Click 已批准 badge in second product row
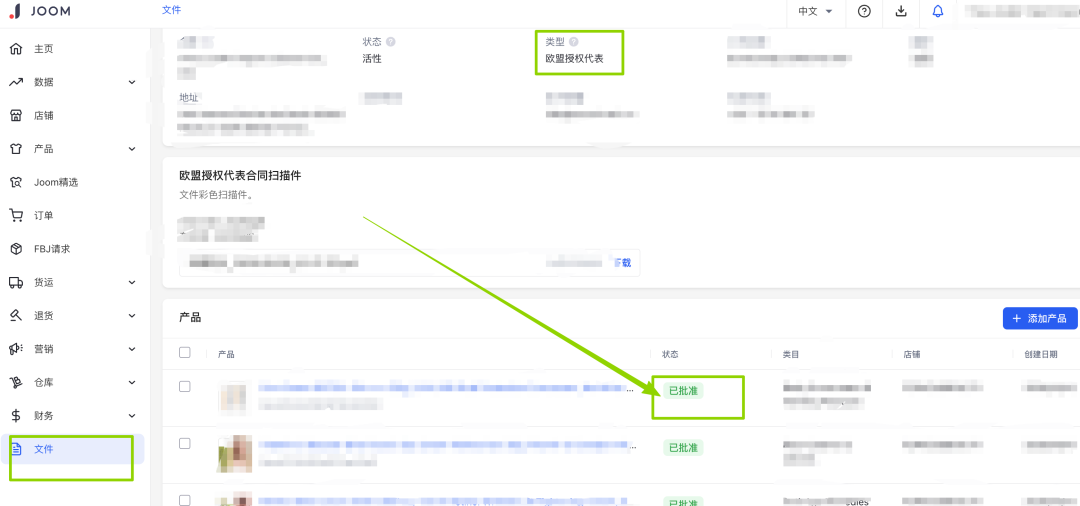Image resolution: width=1080 pixels, height=506 pixels. click(x=684, y=447)
